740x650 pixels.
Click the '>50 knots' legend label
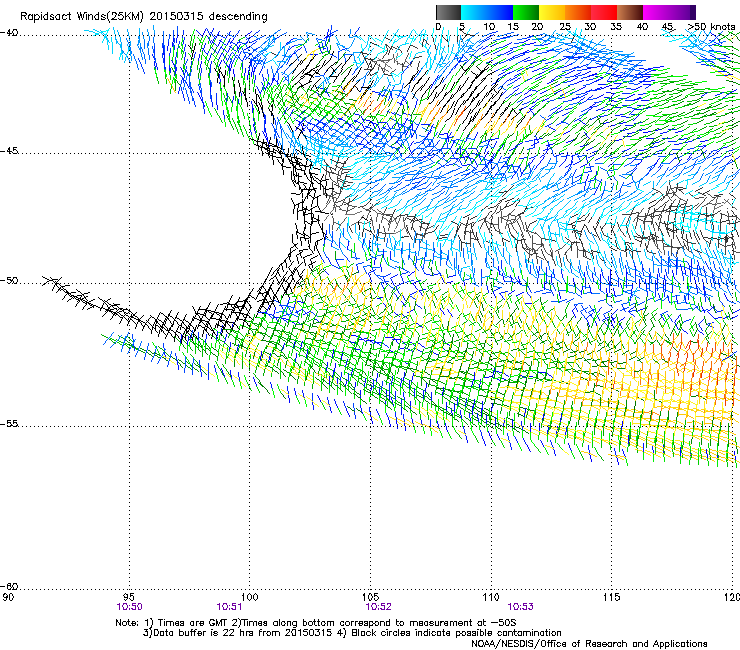pyautogui.click(x=711, y=27)
